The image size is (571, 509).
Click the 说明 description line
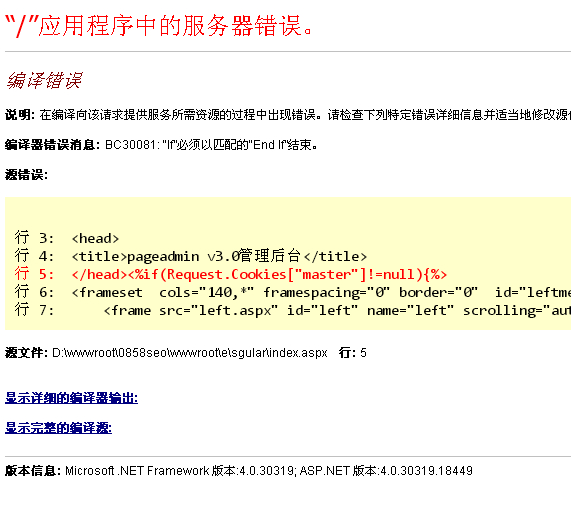click(x=288, y=115)
